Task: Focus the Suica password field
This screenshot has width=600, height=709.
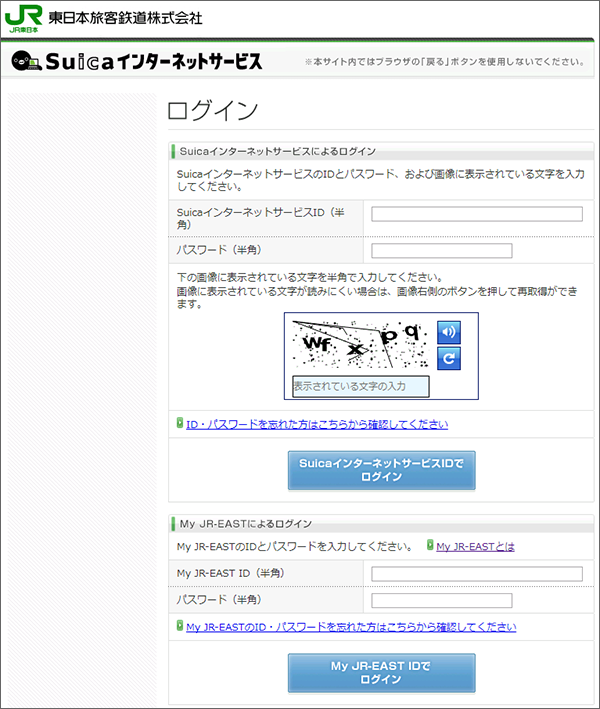Action: (x=441, y=251)
